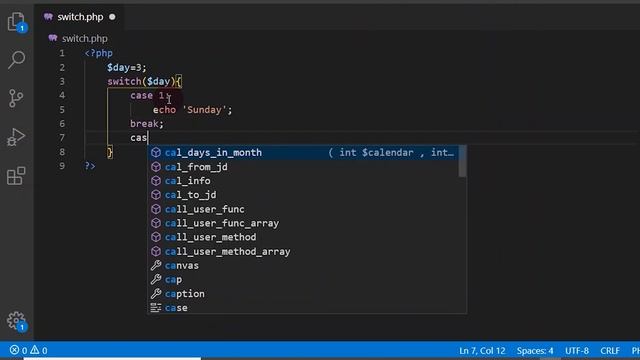Click the echo 'Sunday'; line

[x=192, y=110]
